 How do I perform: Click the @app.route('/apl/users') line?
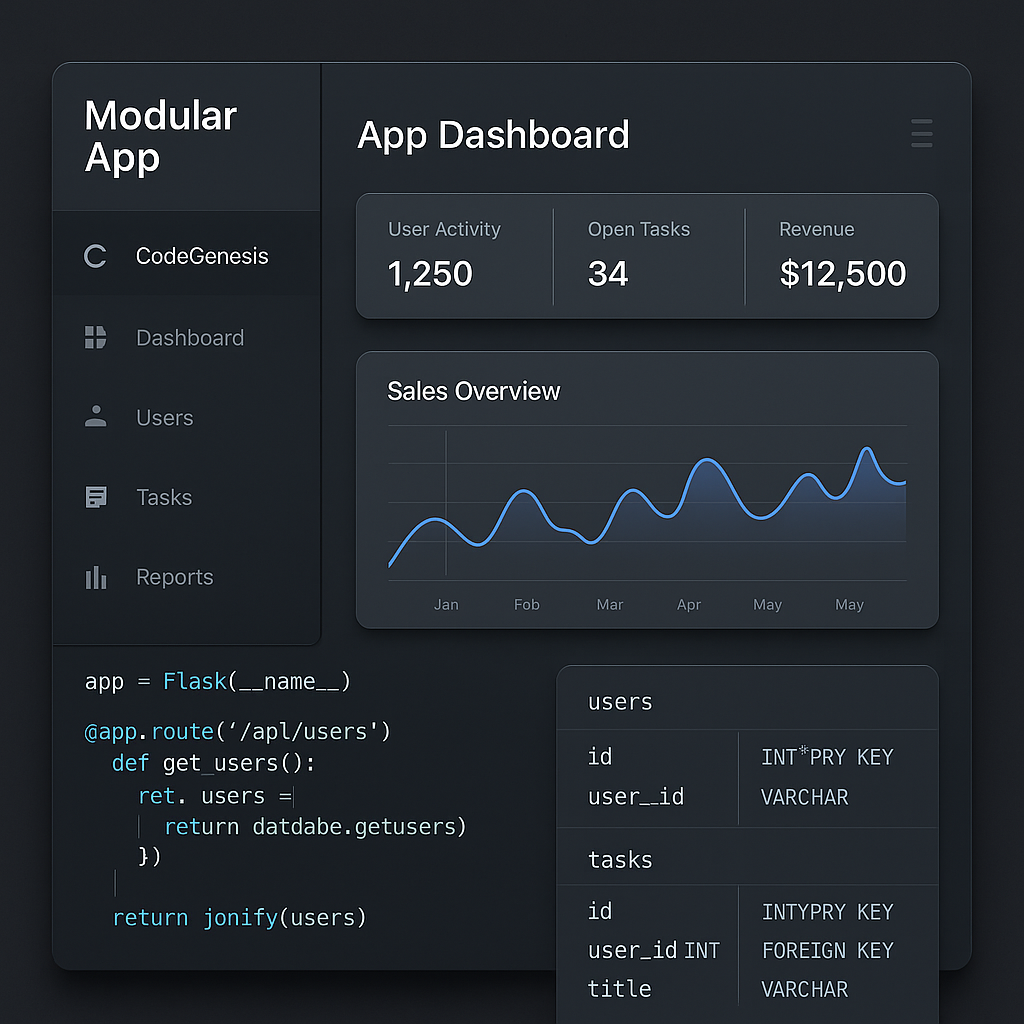click(x=237, y=731)
